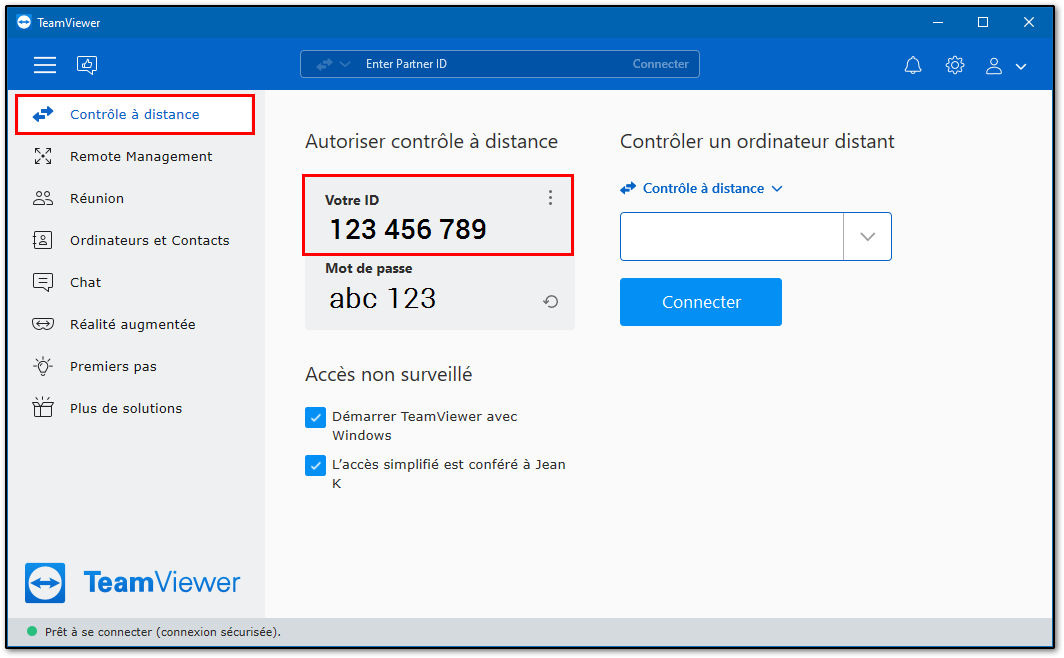This screenshot has width=1064, height=658.
Task: Click the green connection status indicator
Action: 31,632
